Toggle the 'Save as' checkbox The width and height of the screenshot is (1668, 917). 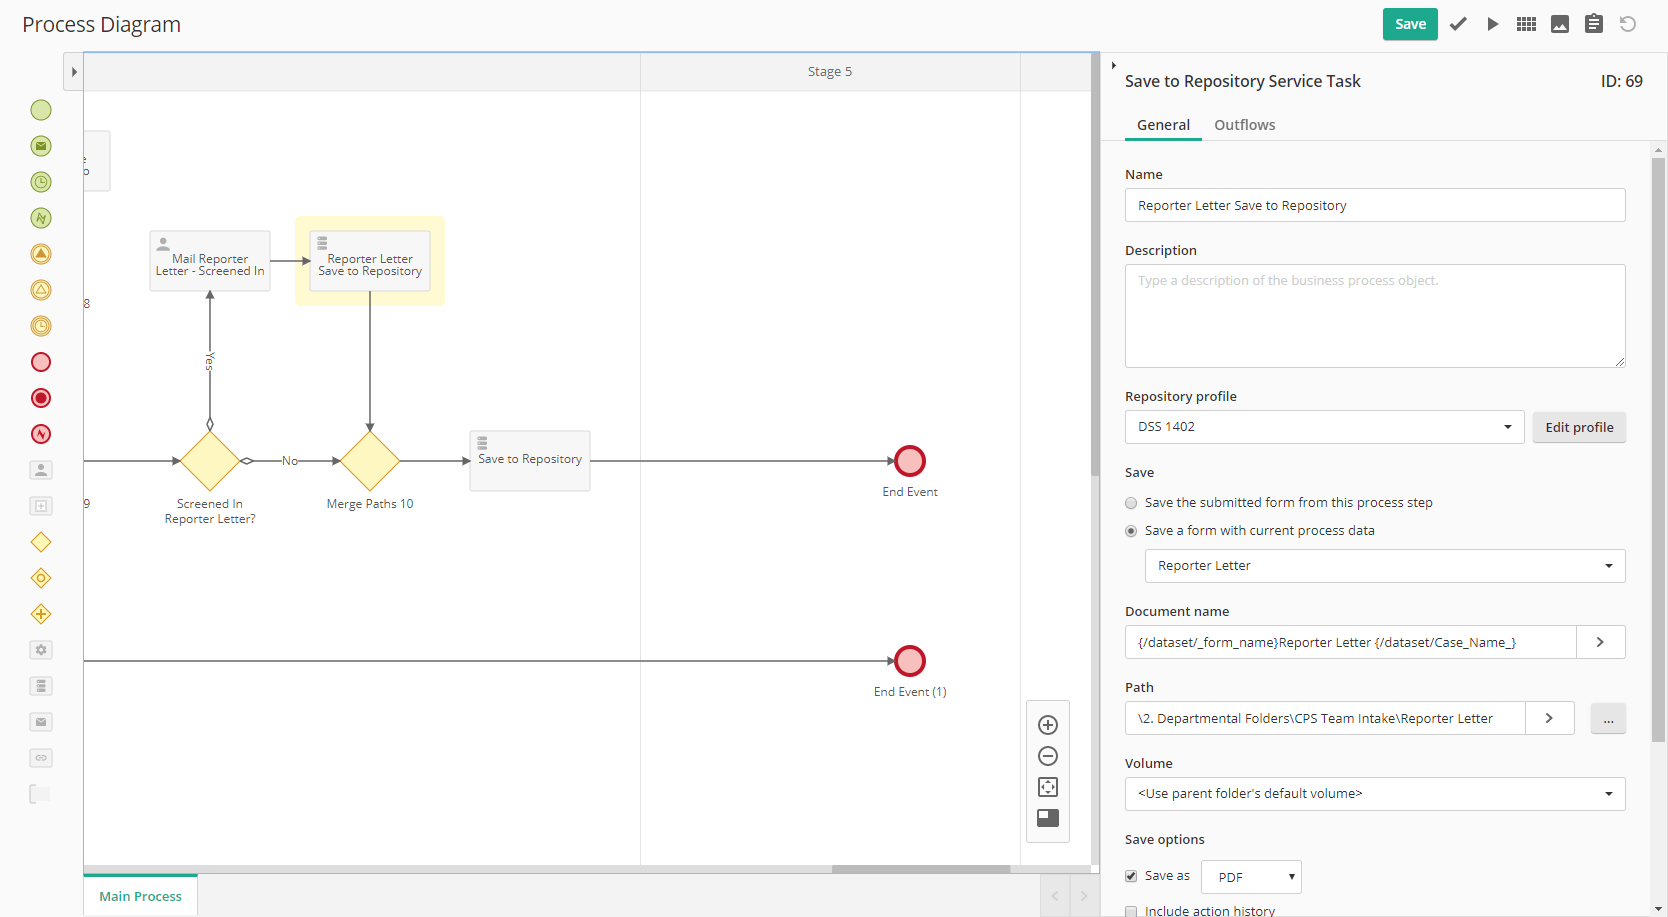[x=1131, y=876]
